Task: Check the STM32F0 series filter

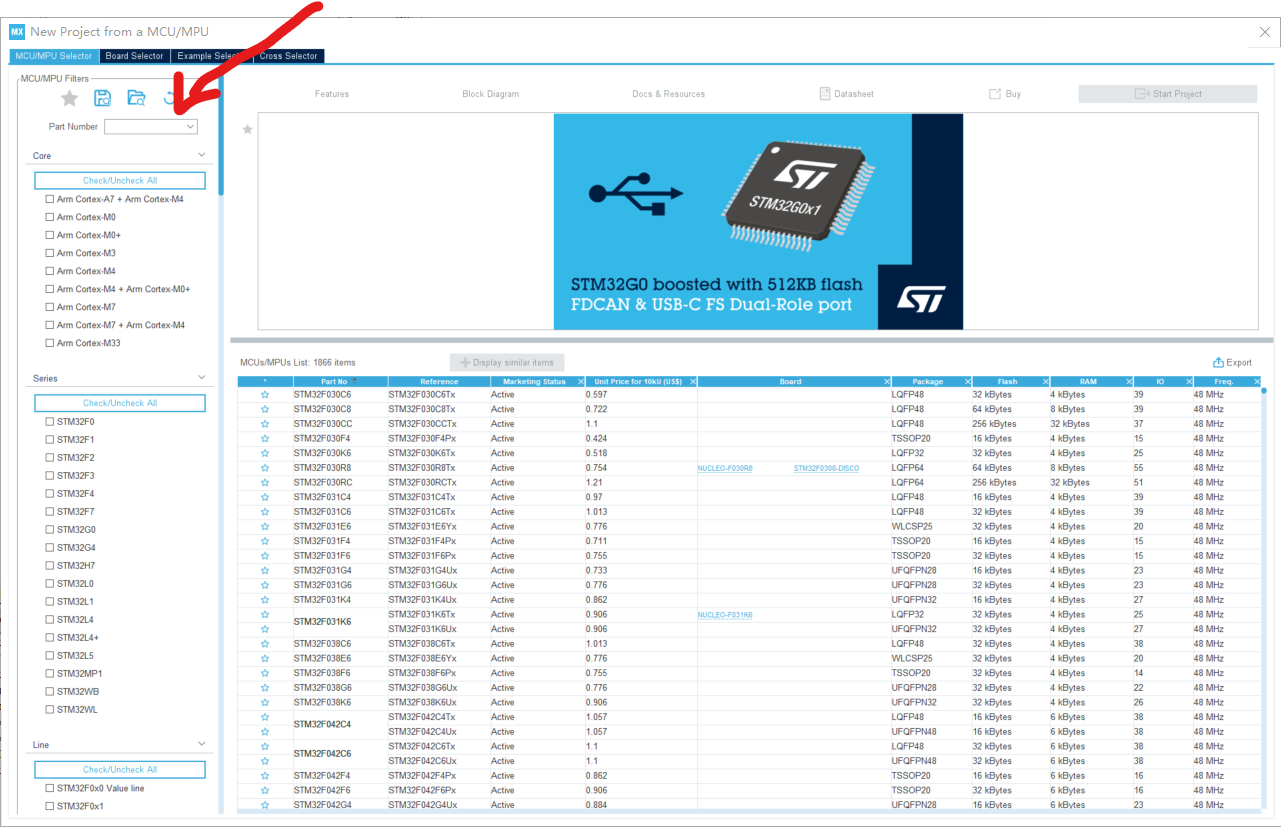Action: (x=50, y=422)
